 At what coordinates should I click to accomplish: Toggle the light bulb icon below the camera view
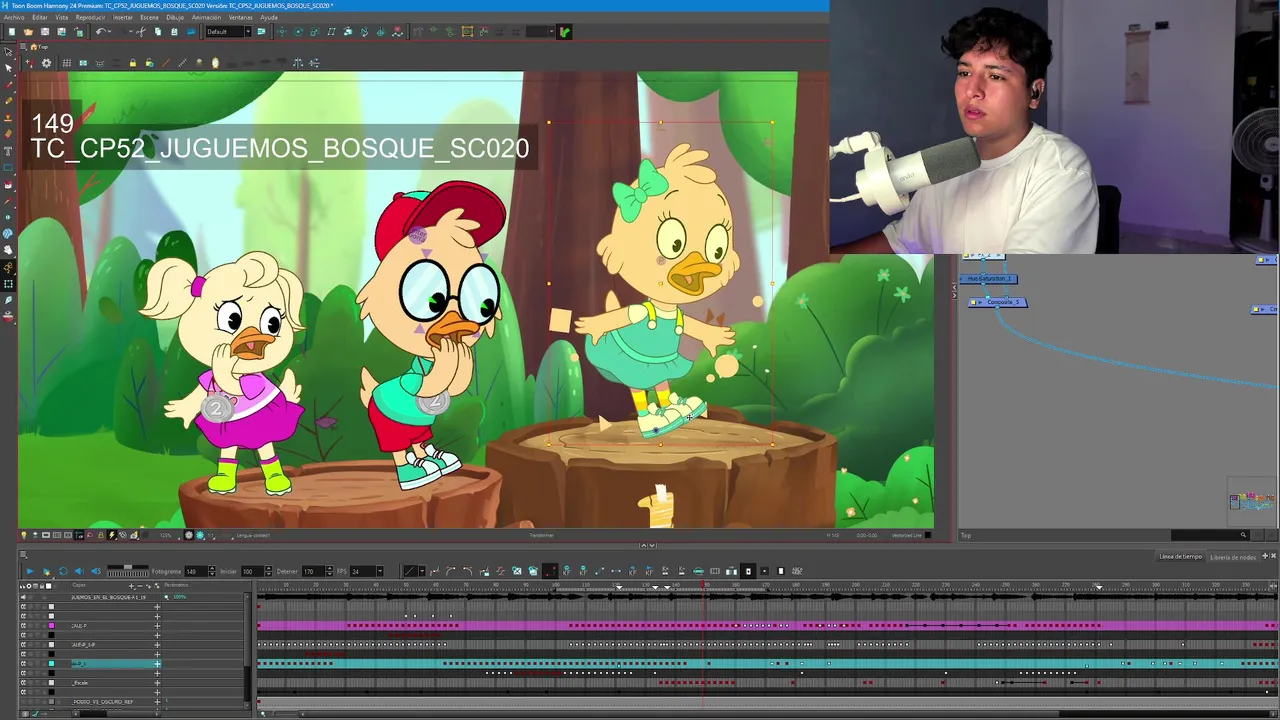click(x=24, y=535)
